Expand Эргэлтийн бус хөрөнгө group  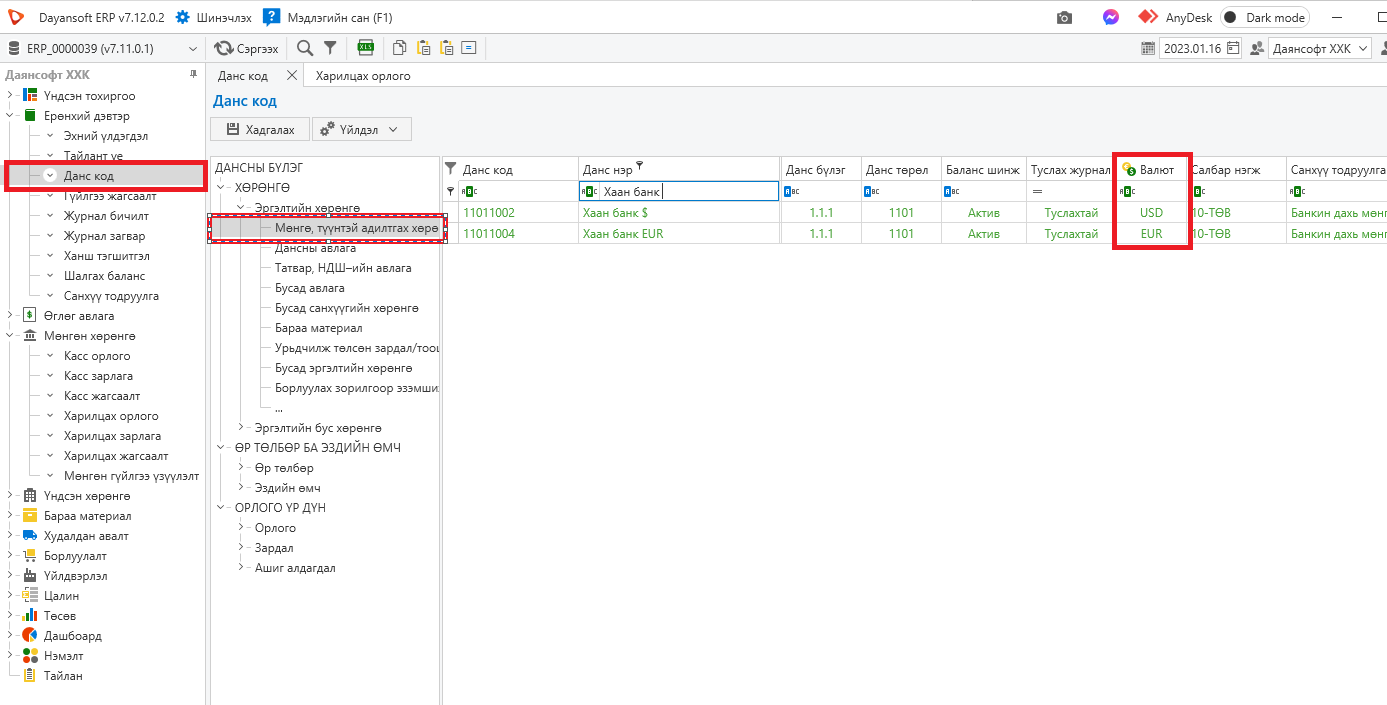coord(243,428)
